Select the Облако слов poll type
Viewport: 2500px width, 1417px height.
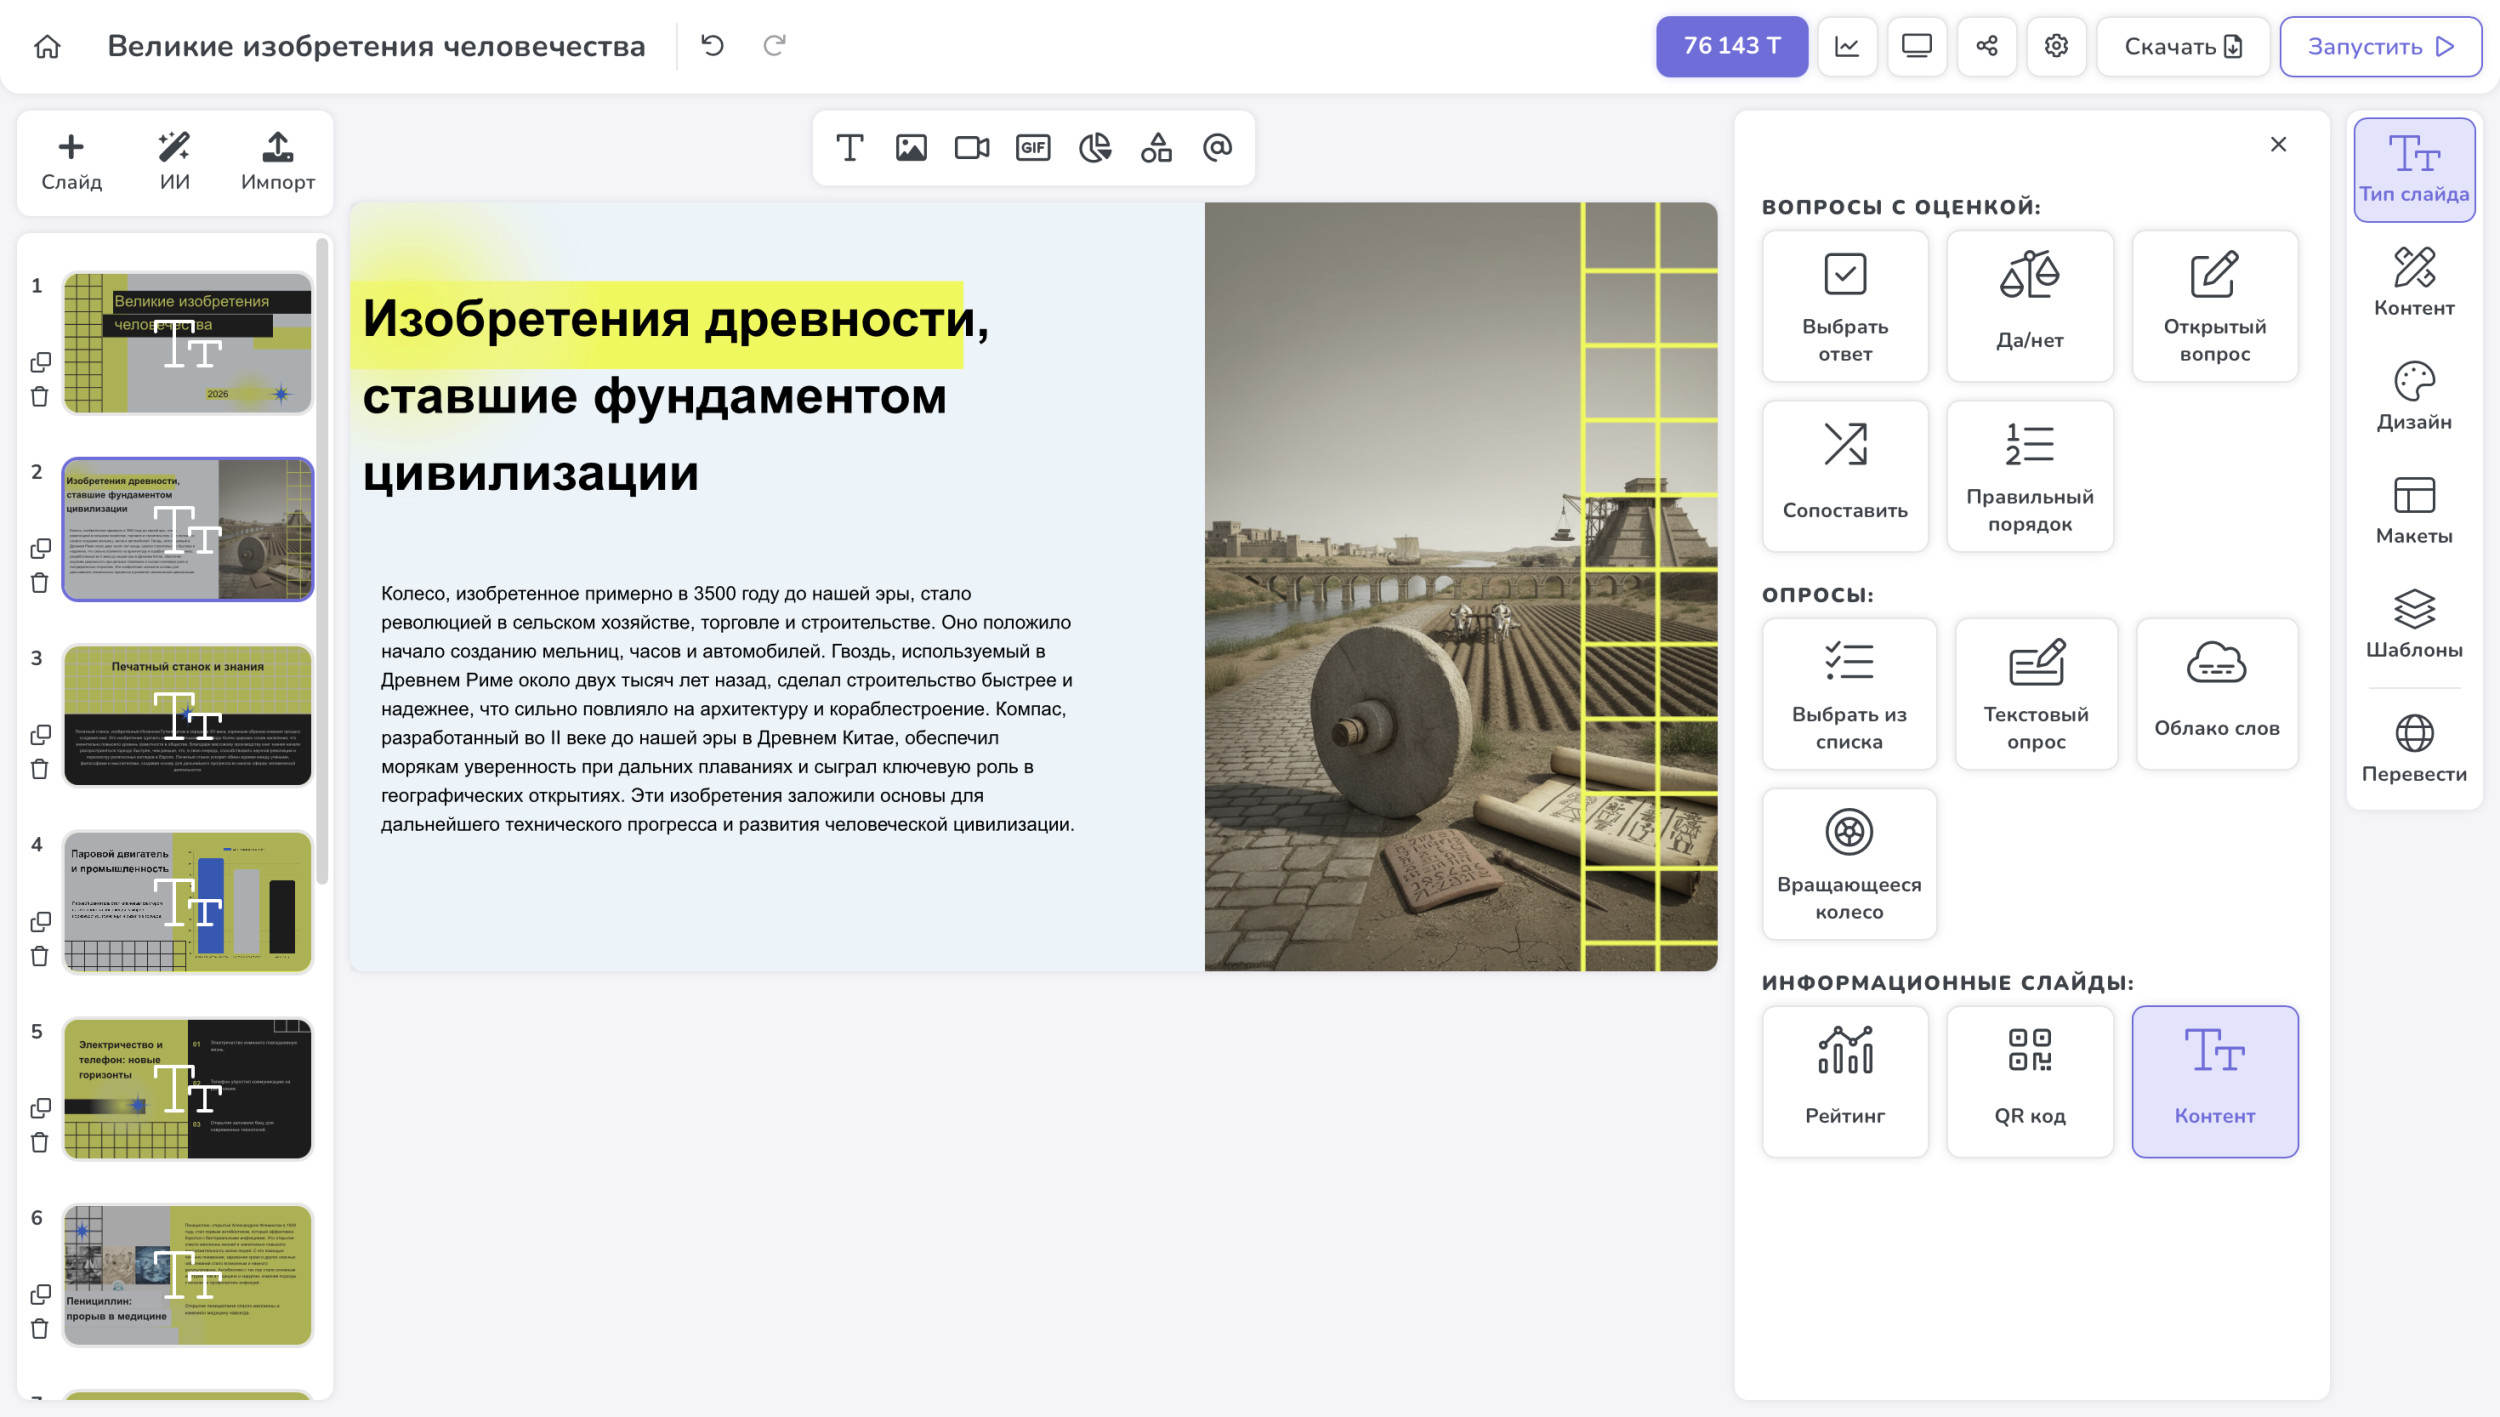pos(2216,693)
